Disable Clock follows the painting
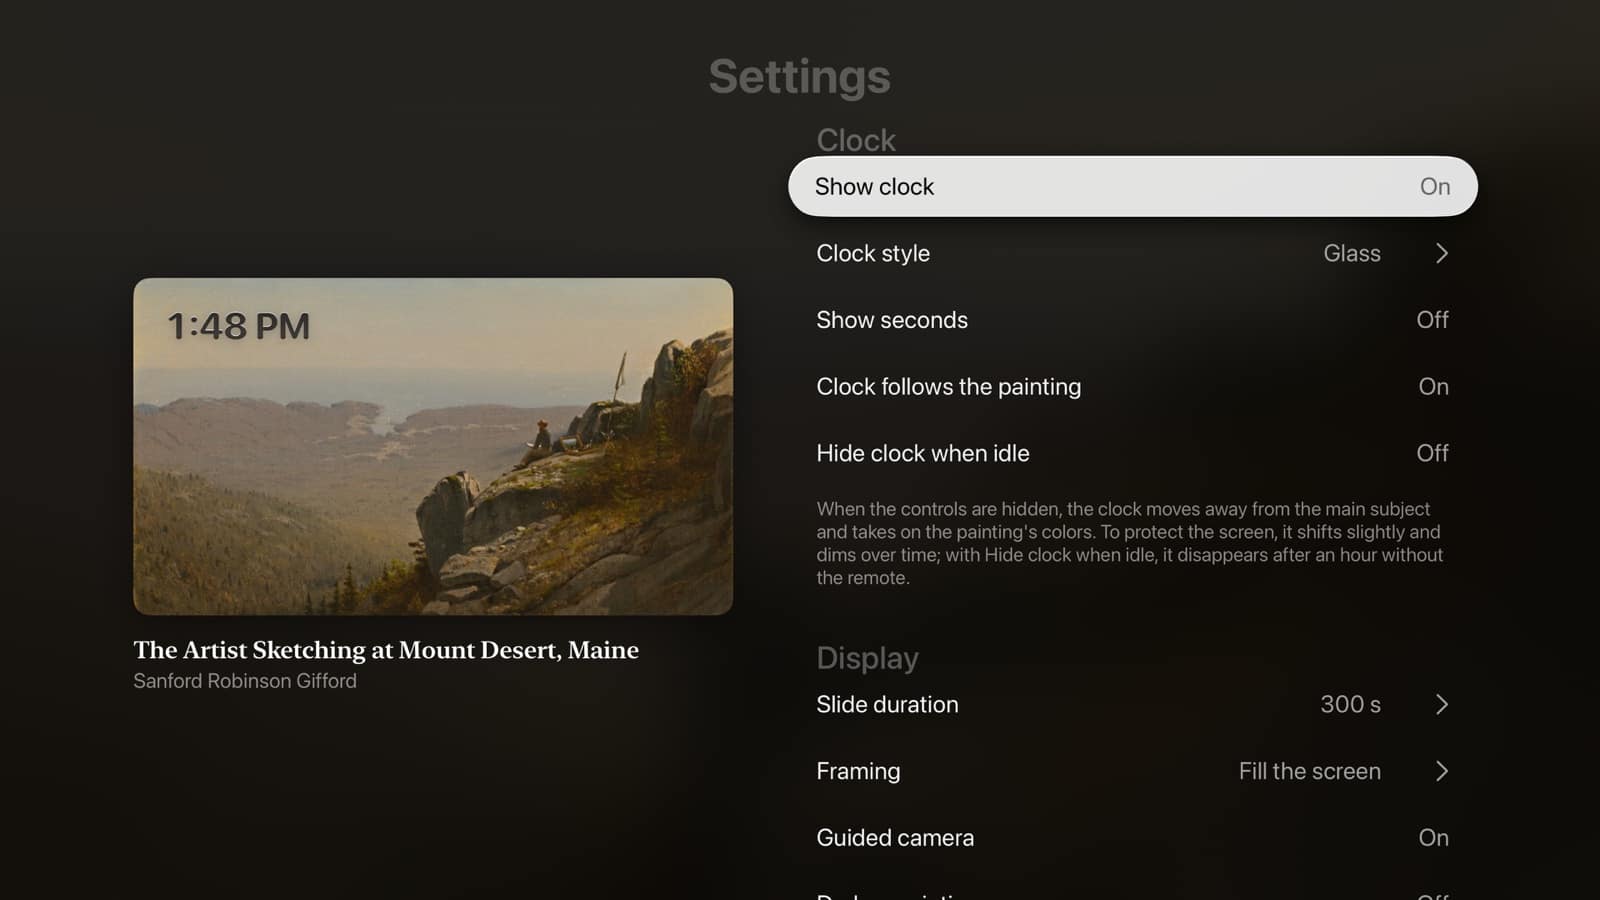 pos(1133,387)
